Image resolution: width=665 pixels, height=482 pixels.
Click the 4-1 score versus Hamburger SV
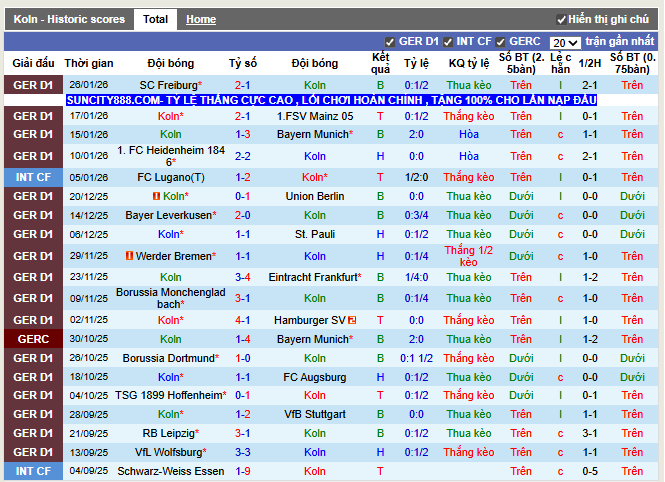click(x=243, y=320)
